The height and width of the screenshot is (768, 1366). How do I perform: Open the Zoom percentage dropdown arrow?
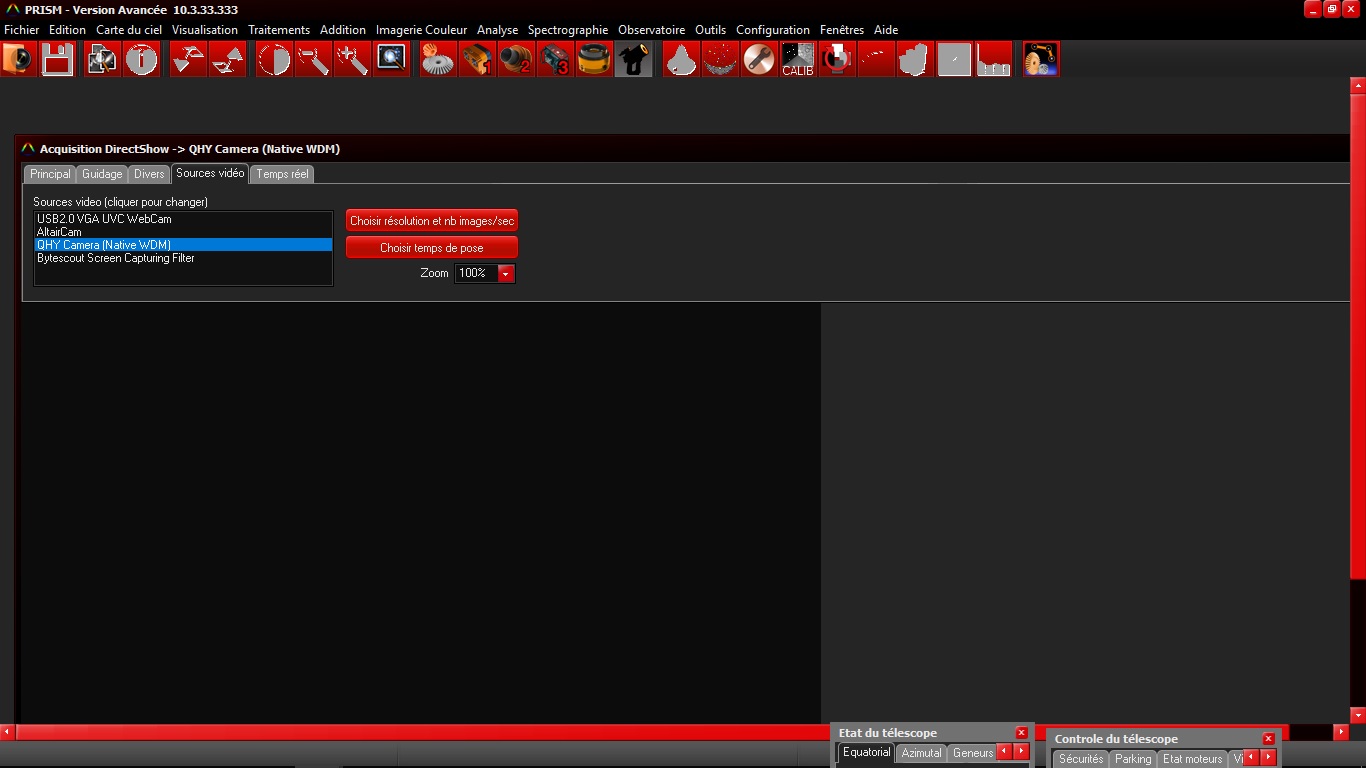(x=505, y=274)
